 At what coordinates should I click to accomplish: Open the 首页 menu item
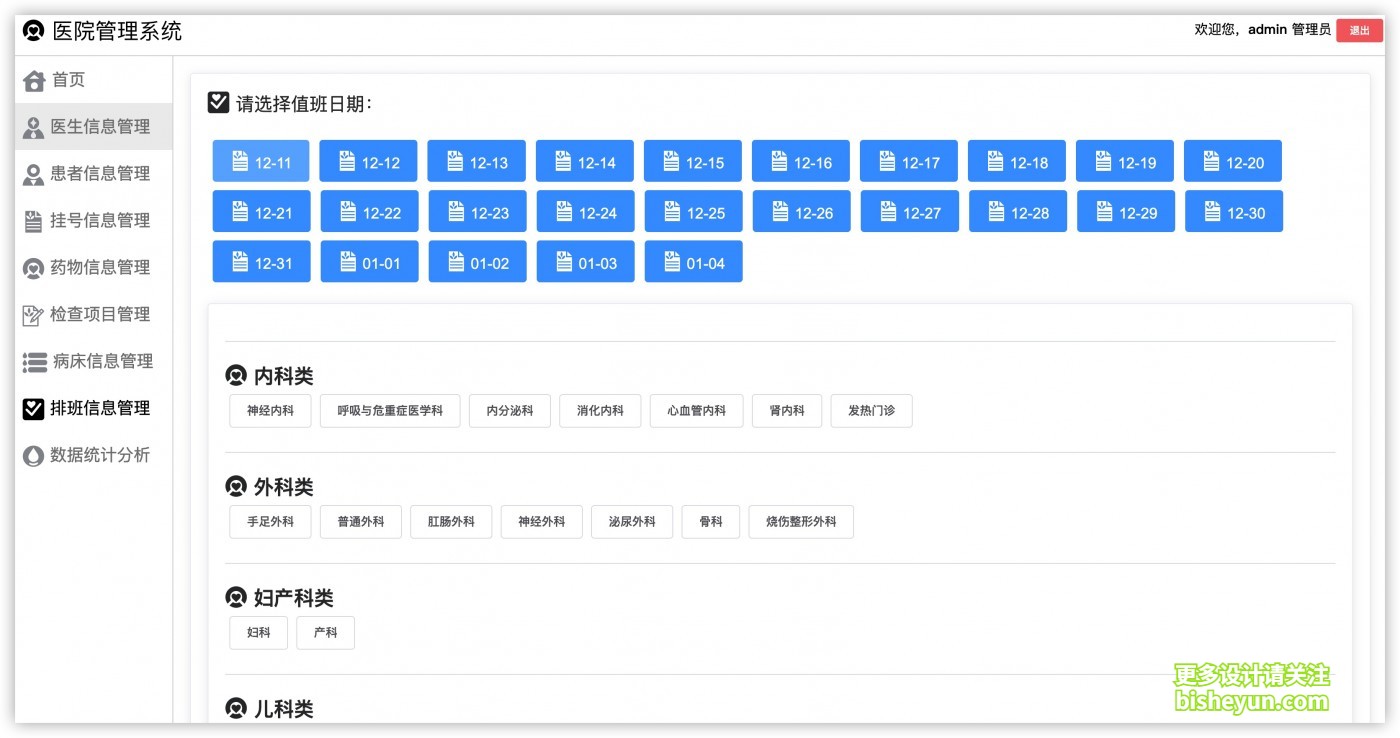(93, 80)
